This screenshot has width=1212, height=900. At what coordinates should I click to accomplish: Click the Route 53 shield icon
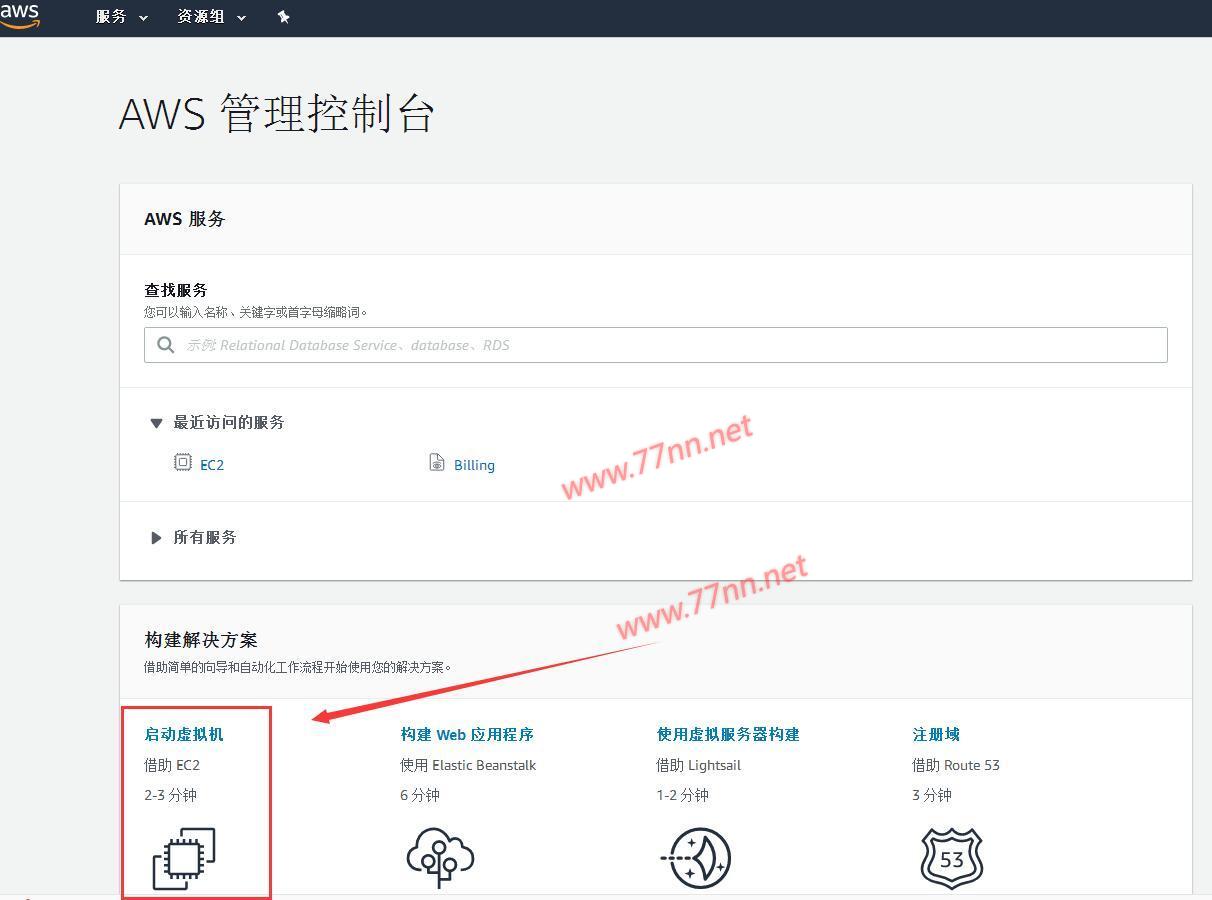952,858
